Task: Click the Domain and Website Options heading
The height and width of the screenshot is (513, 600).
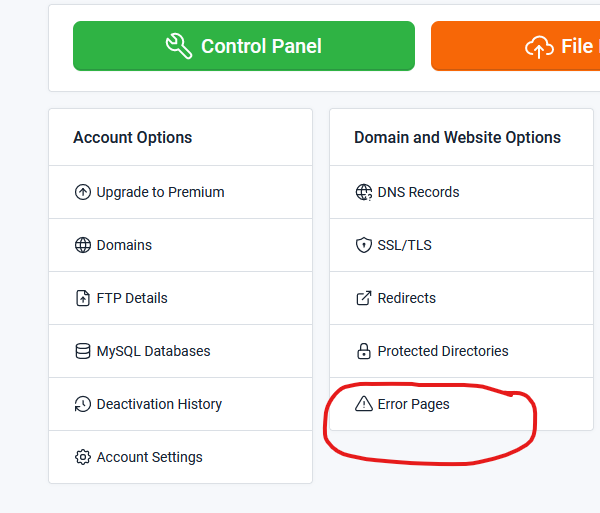Action: click(457, 137)
